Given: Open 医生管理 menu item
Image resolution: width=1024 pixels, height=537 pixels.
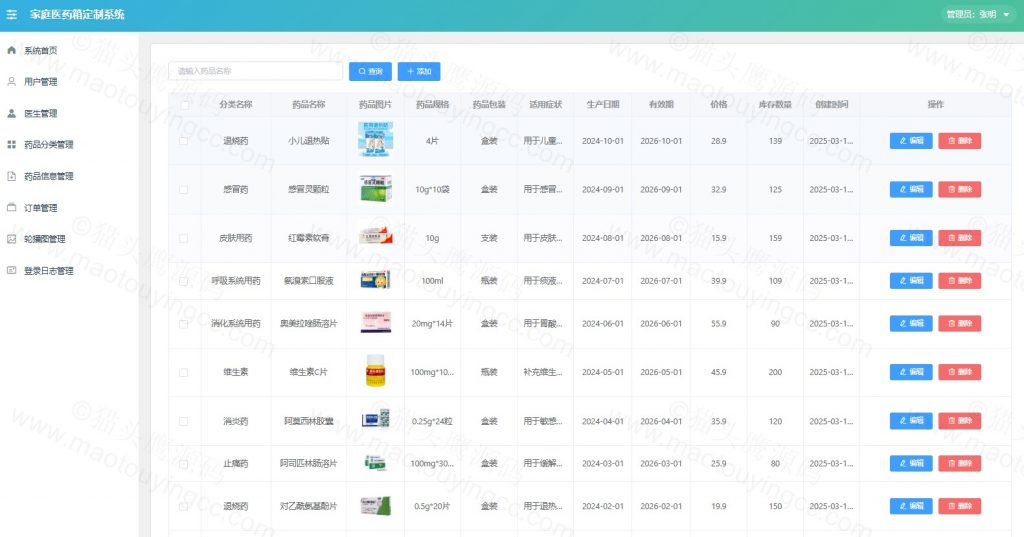Looking at the screenshot, I should point(69,113).
